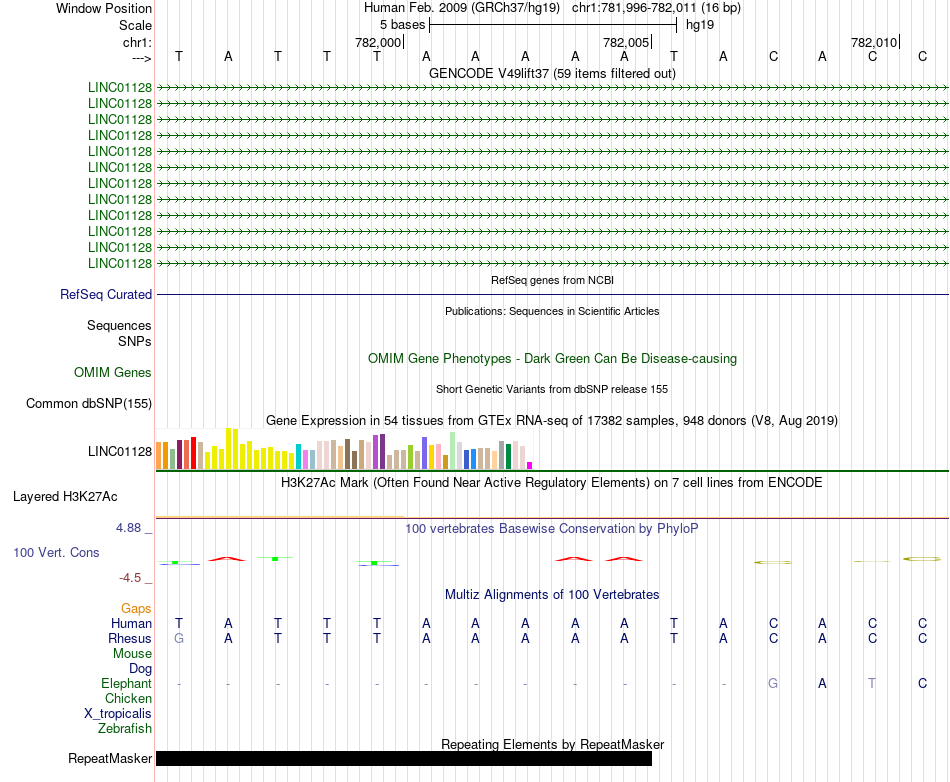Screen dimensions: 950x782
Task: Select the Zebrafish alignment row label
Action: point(125,729)
